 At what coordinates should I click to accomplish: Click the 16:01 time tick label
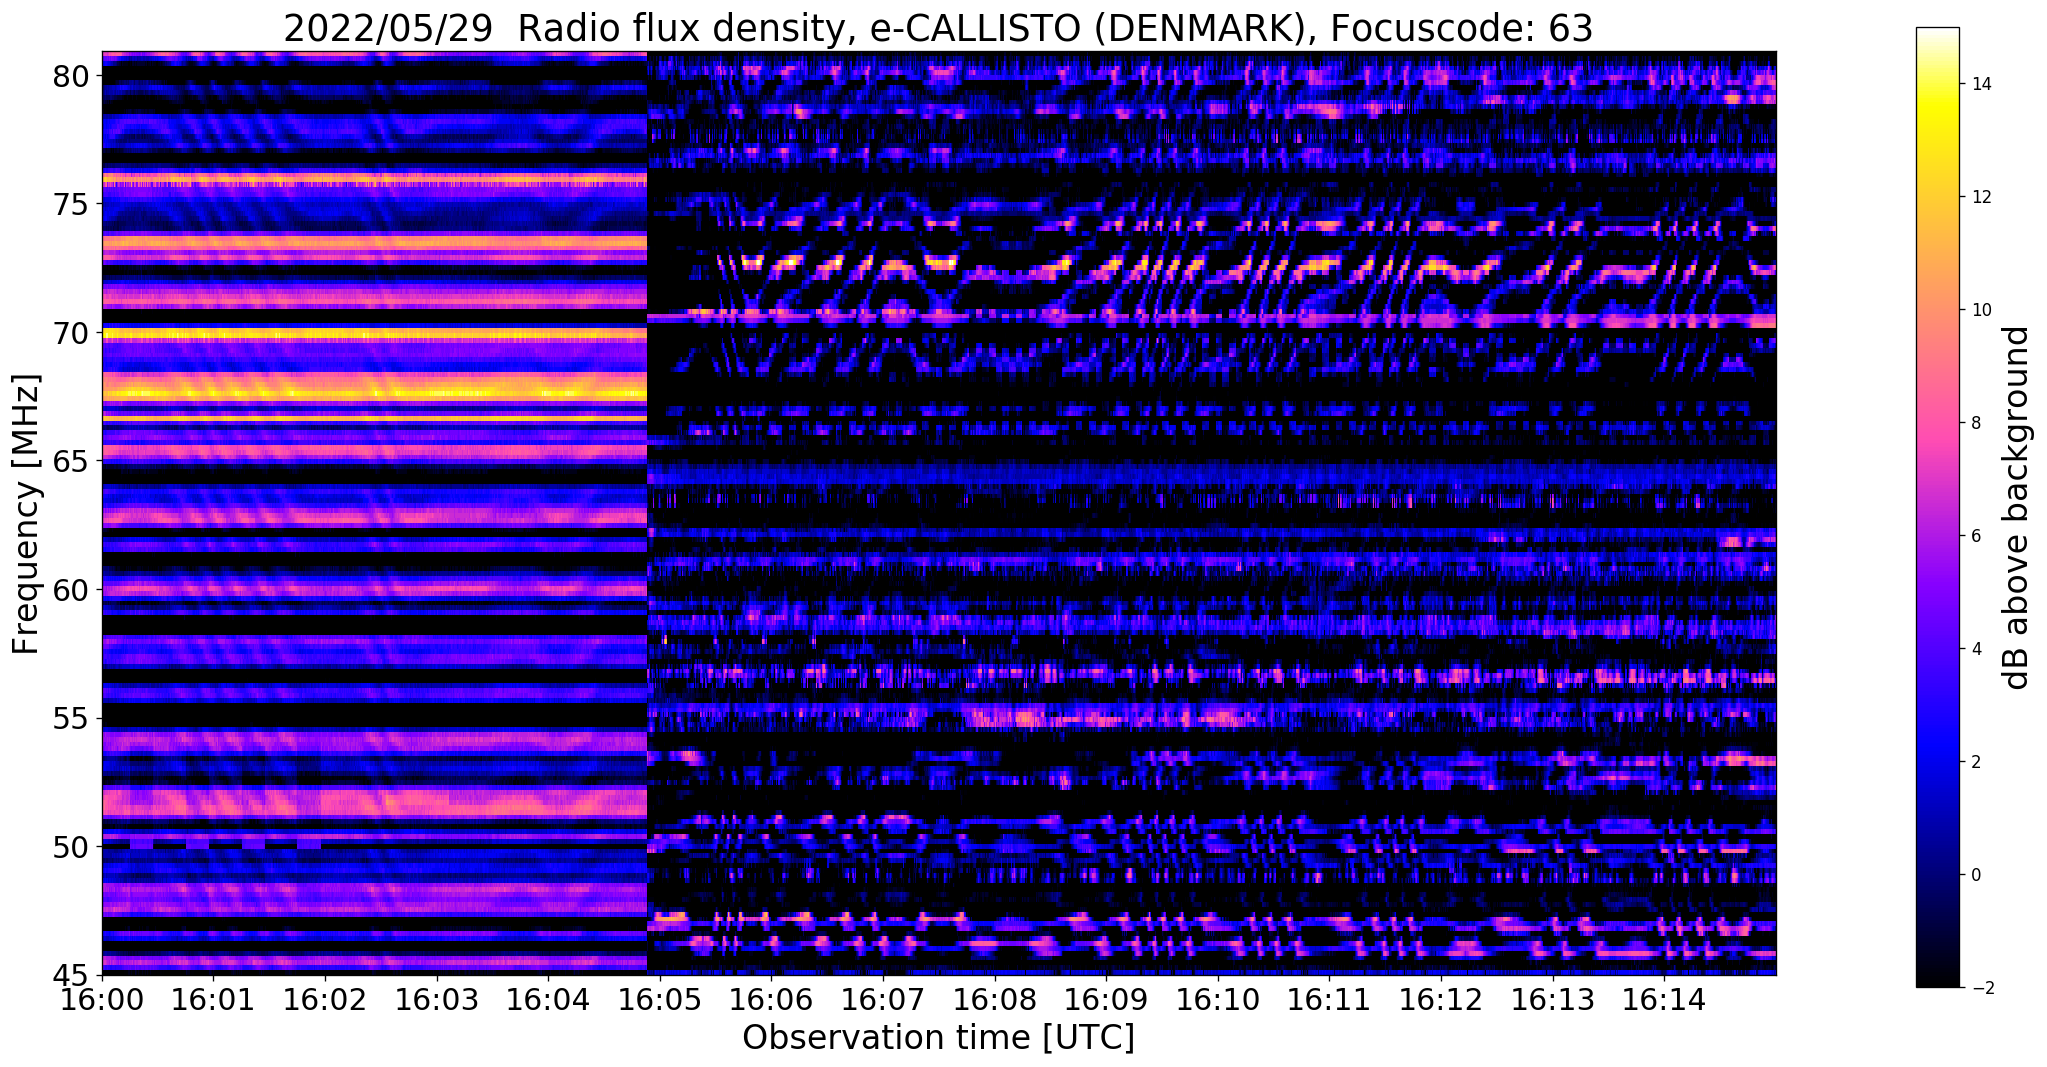point(213,998)
